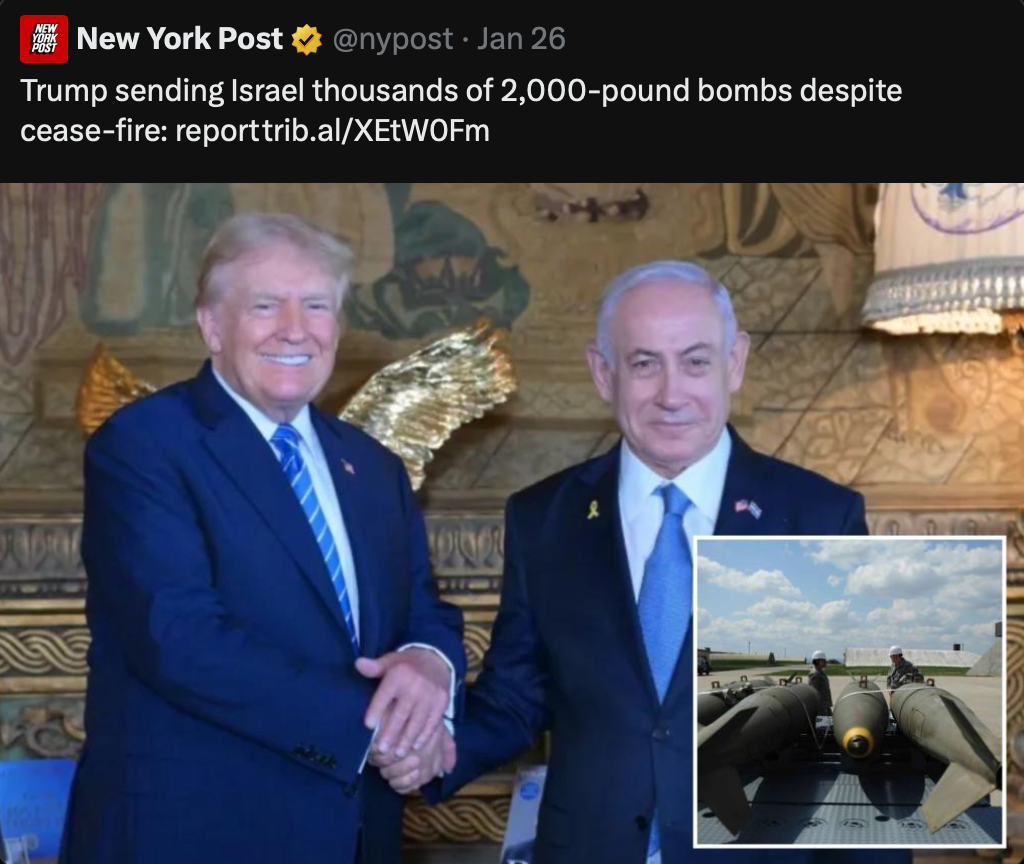This screenshot has height=864, width=1024.
Task: Open the New York Post display name
Action: (180, 39)
